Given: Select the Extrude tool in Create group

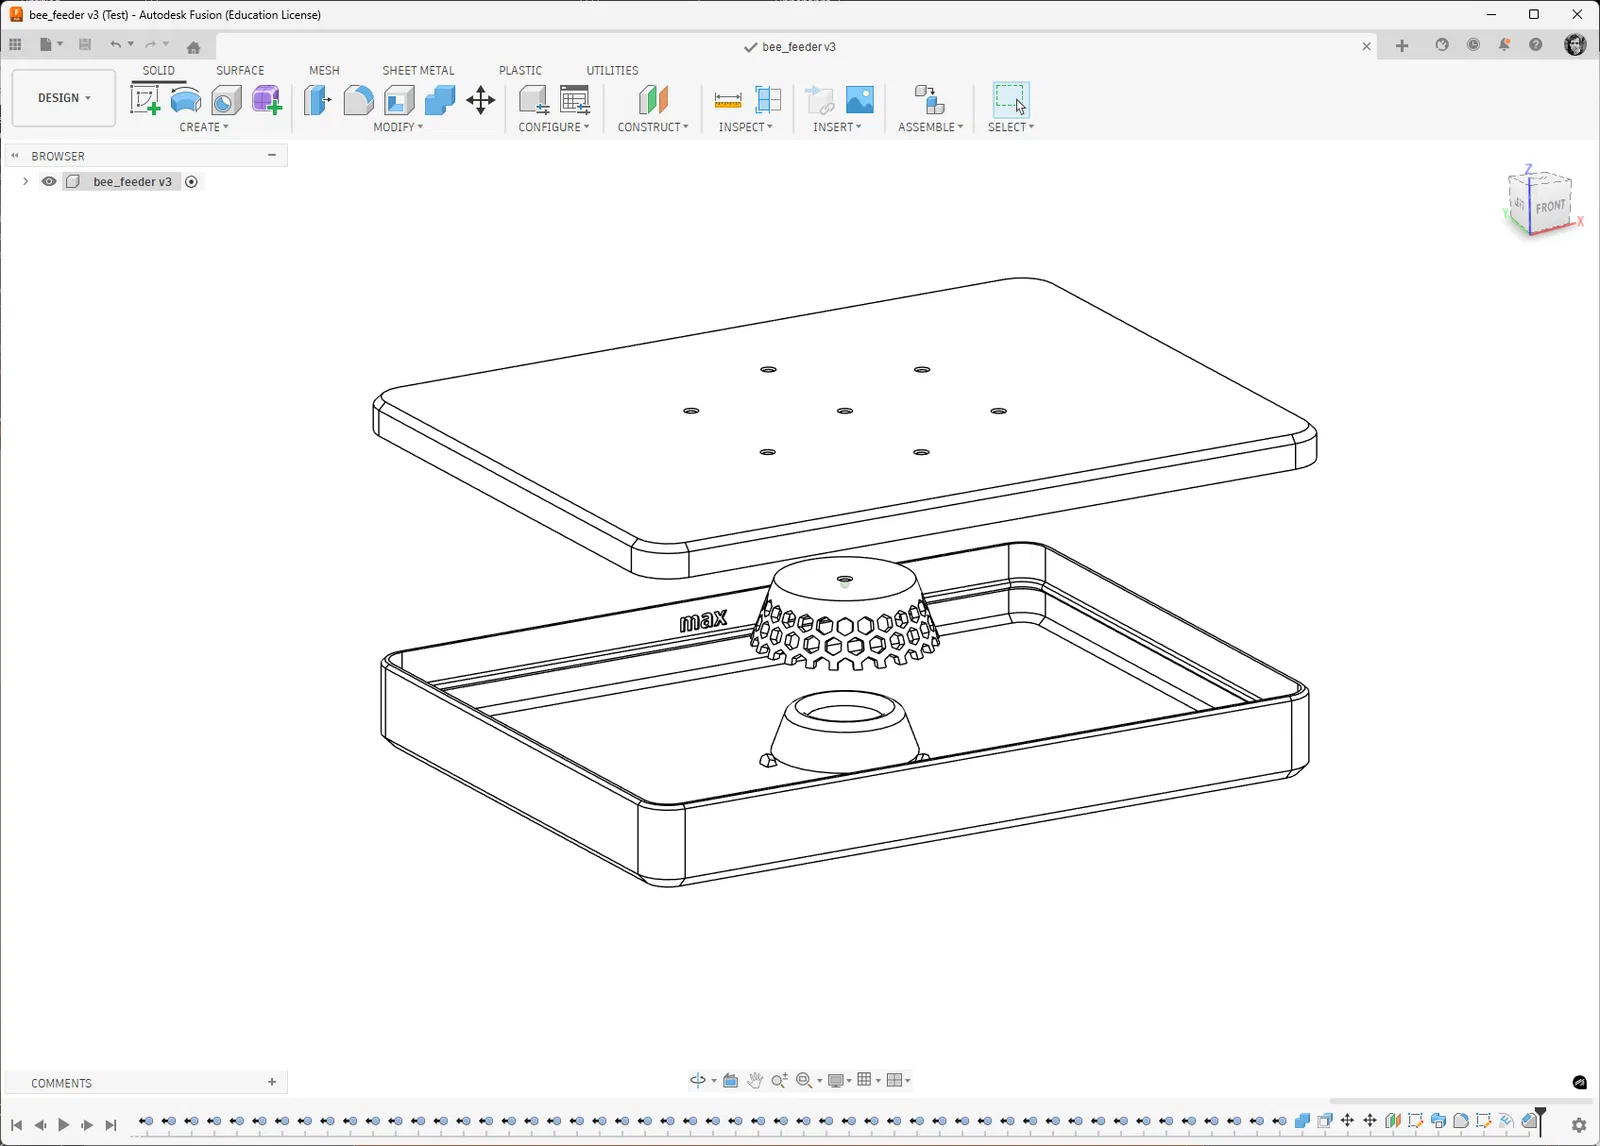Looking at the screenshot, I should point(186,100).
